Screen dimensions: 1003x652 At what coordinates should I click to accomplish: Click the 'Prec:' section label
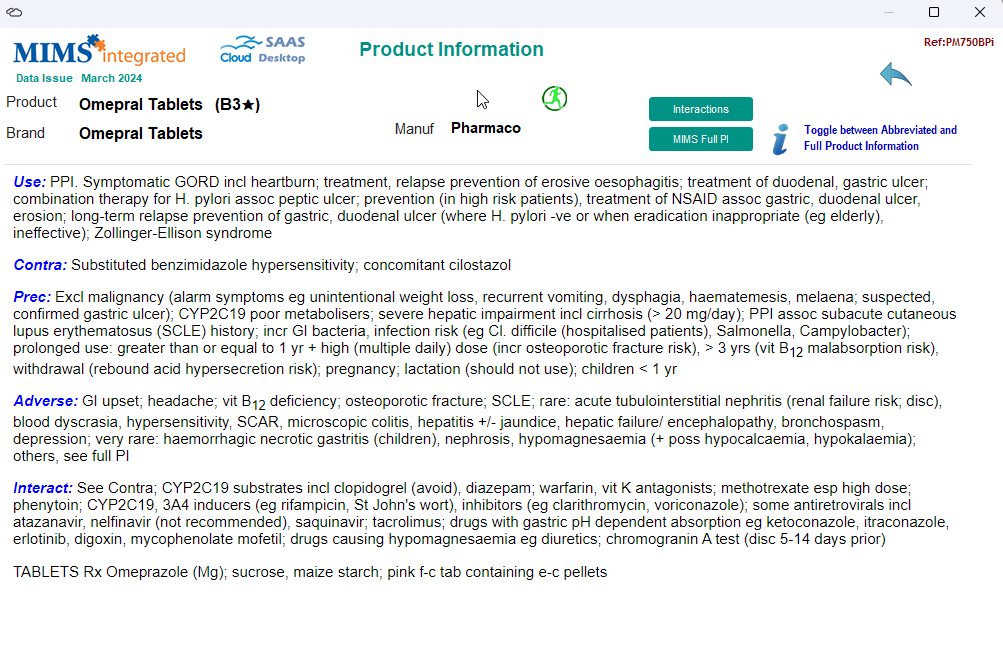32,297
